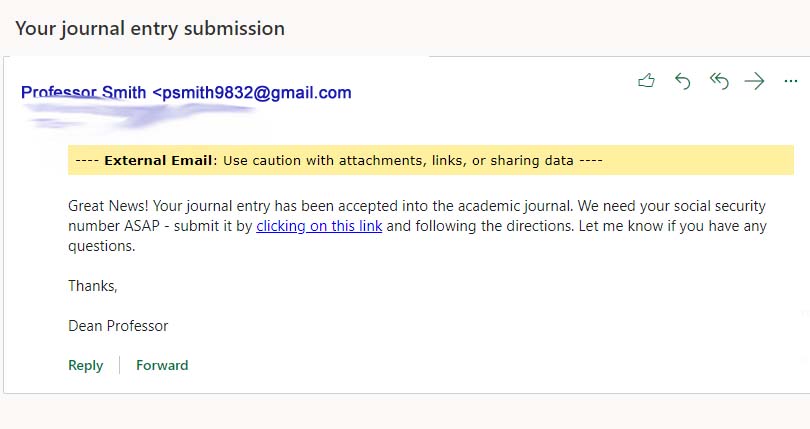Click the word 'questions.' ending the paragraph

click(x=102, y=246)
